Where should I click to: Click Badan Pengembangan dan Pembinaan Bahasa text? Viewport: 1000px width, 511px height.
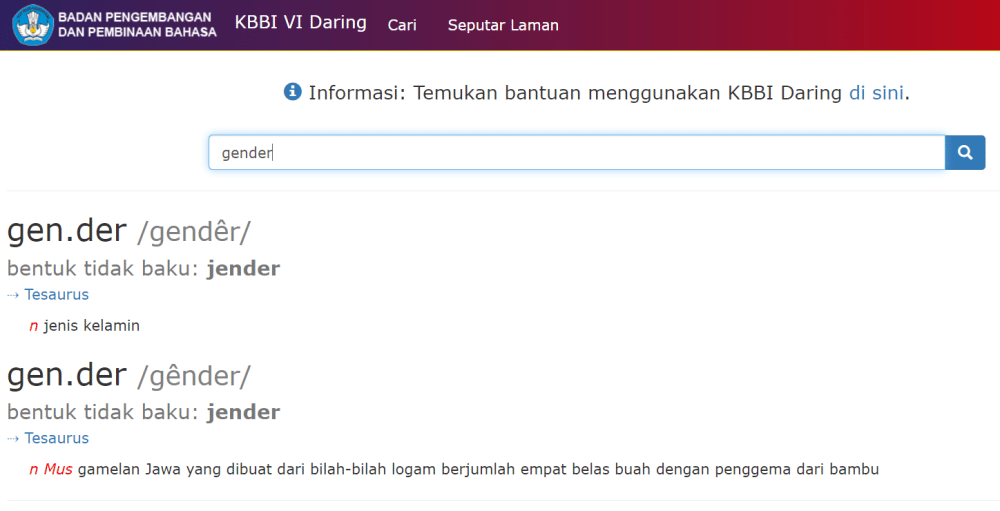137,25
